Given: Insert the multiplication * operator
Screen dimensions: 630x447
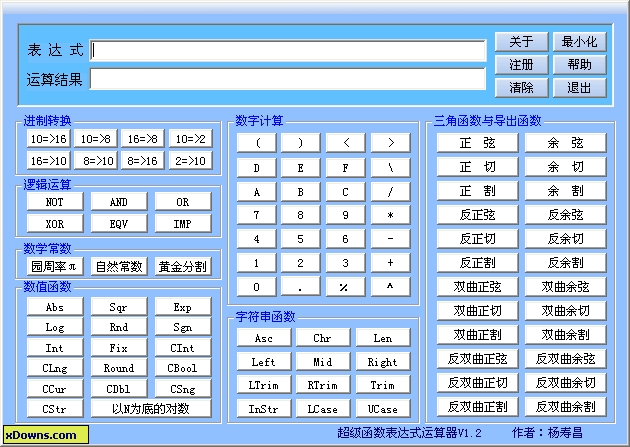Looking at the screenshot, I should (391, 215).
